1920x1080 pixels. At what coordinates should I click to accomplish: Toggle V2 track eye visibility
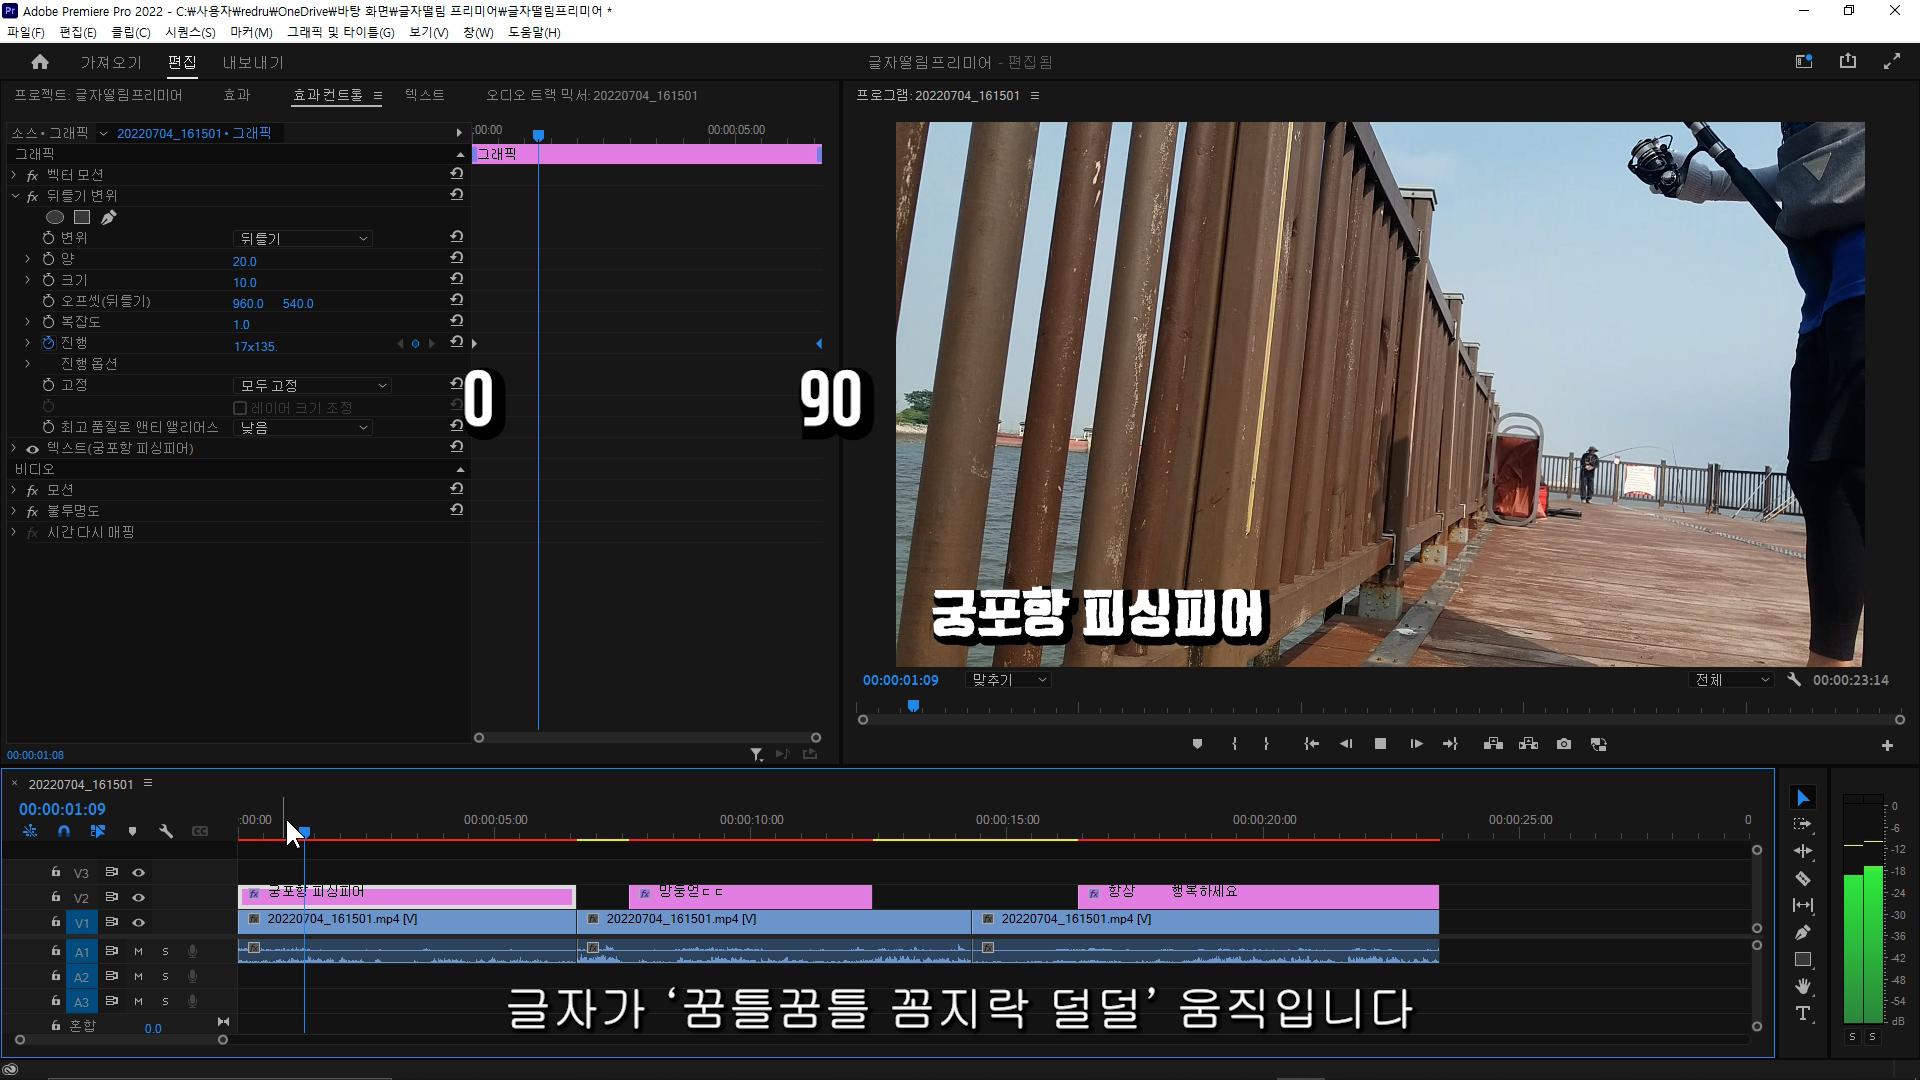click(x=139, y=897)
